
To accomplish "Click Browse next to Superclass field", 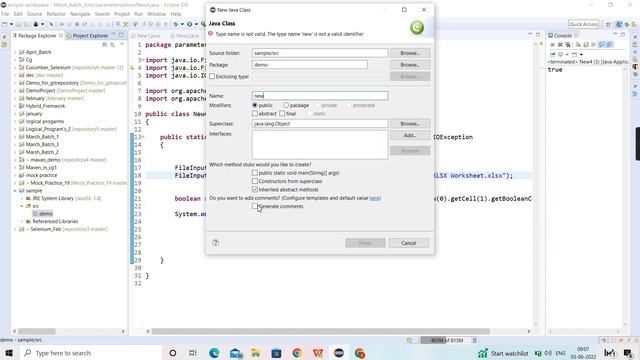I will (410, 124).
